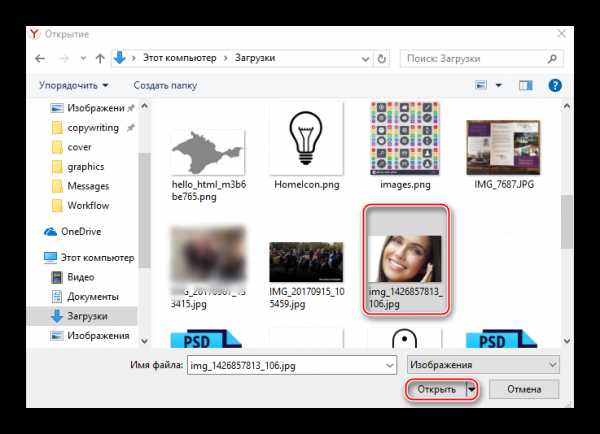Click the forward navigation arrow
The width and height of the screenshot is (600, 434).
point(64,59)
